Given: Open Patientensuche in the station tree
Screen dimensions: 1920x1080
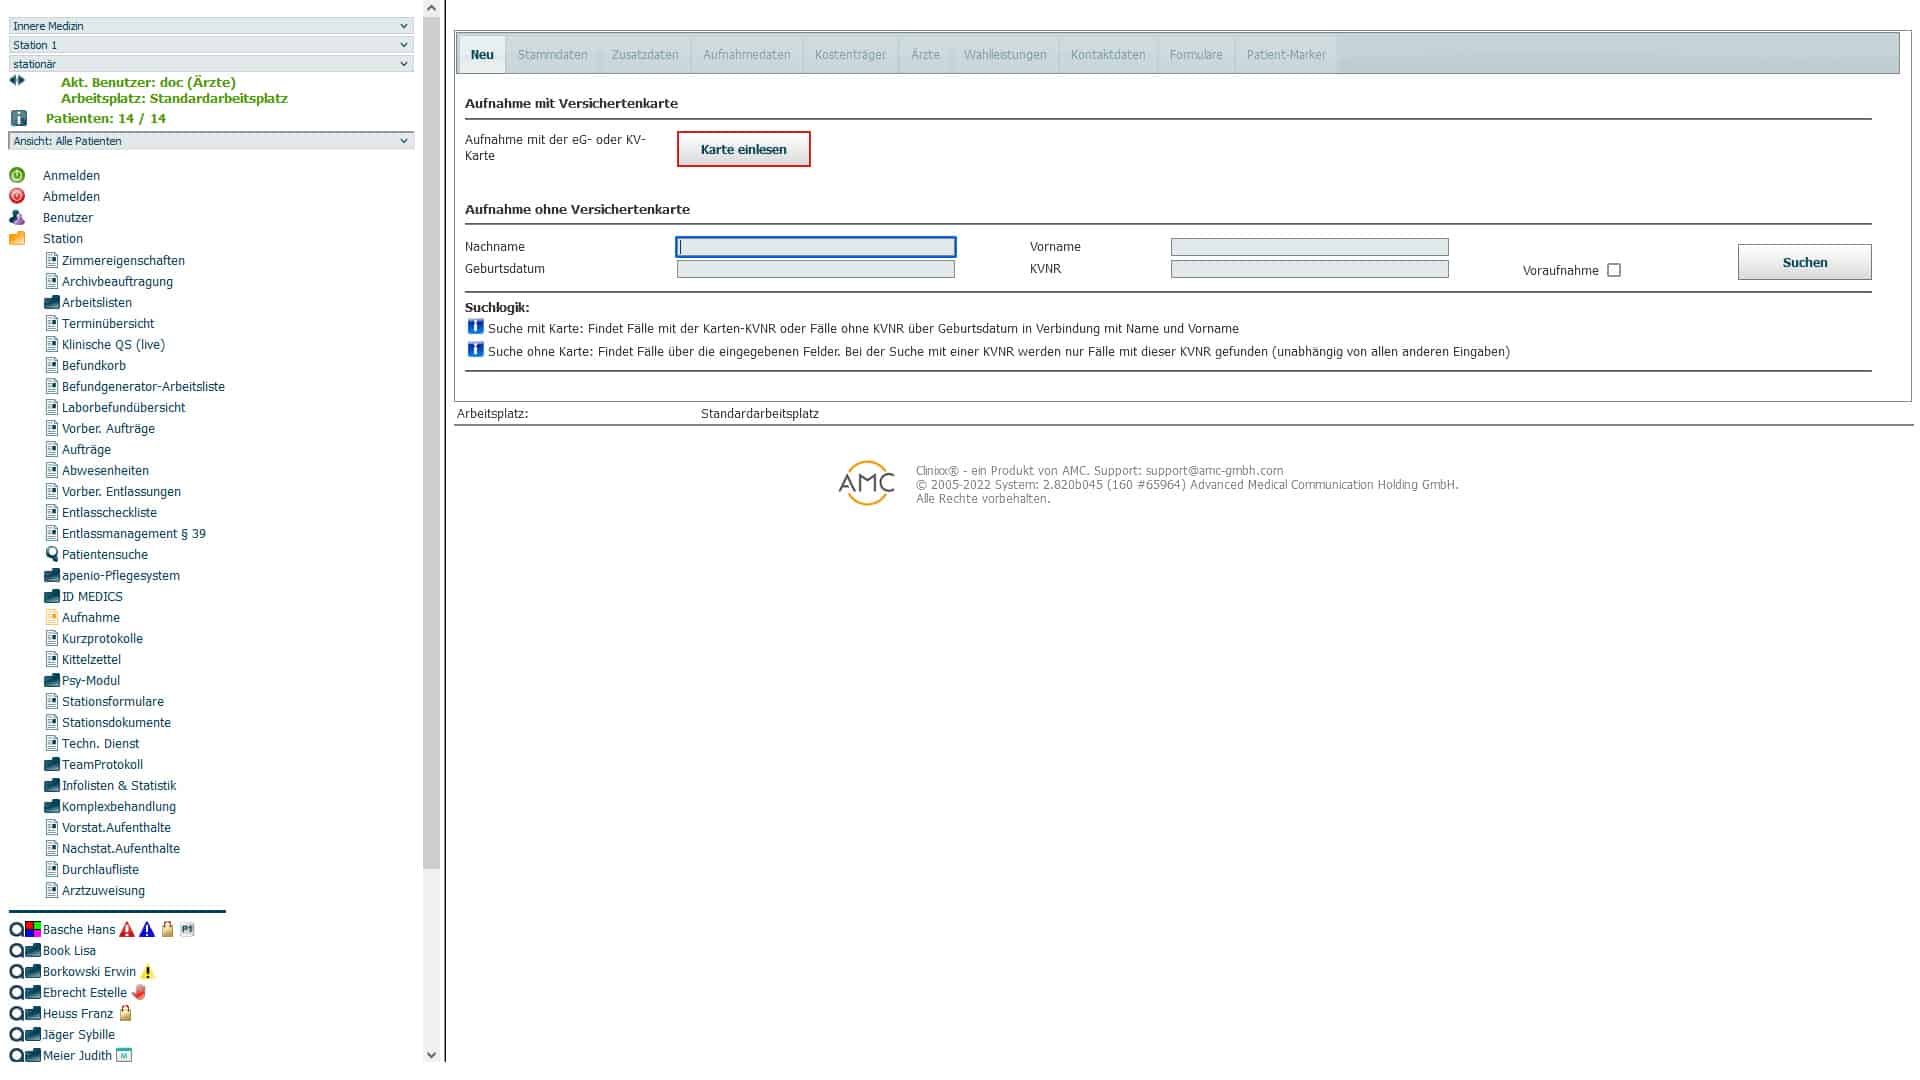Looking at the screenshot, I should click(104, 555).
